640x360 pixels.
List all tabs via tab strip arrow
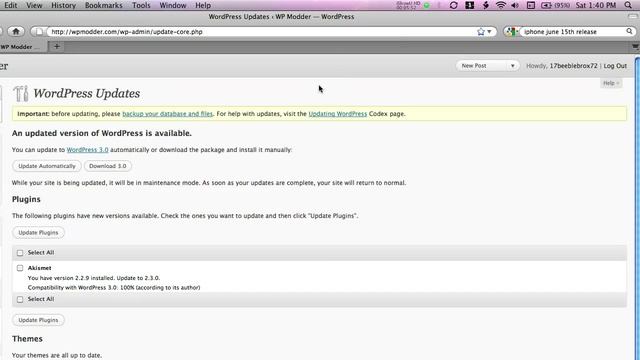tap(636, 47)
